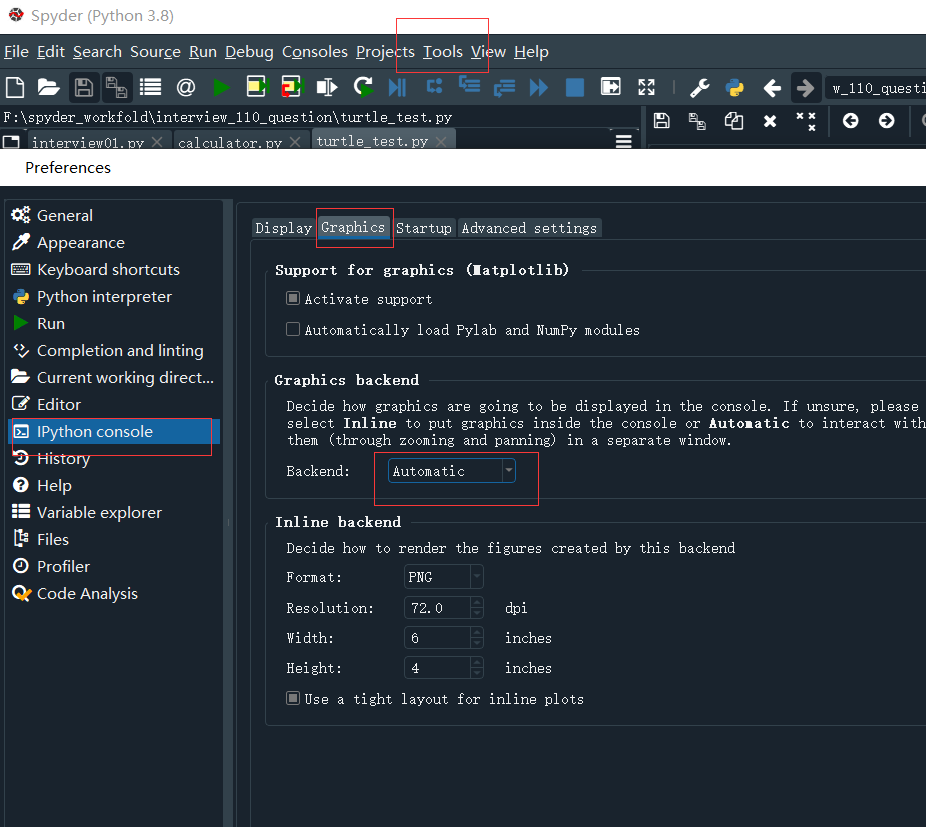926x827 pixels.
Task: Click the New file icon
Action: tap(15, 87)
